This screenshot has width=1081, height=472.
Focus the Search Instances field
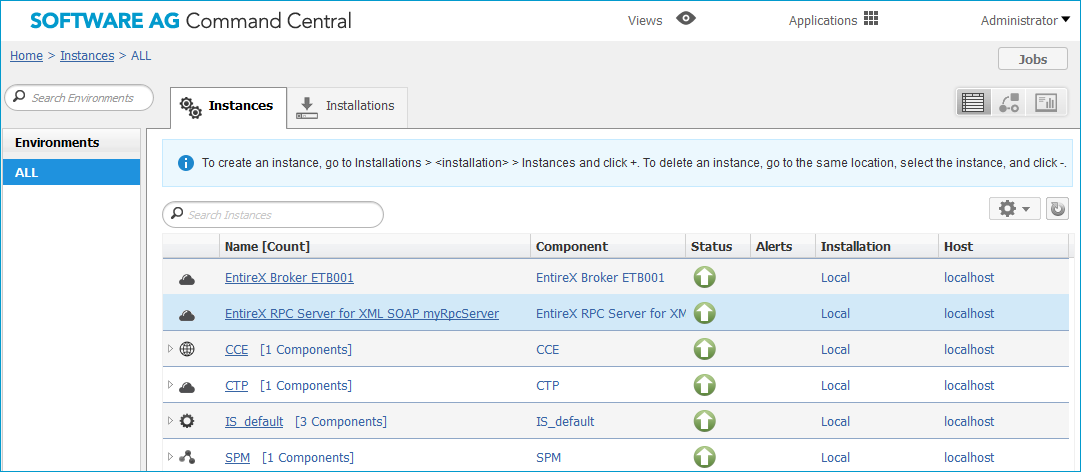(272, 215)
